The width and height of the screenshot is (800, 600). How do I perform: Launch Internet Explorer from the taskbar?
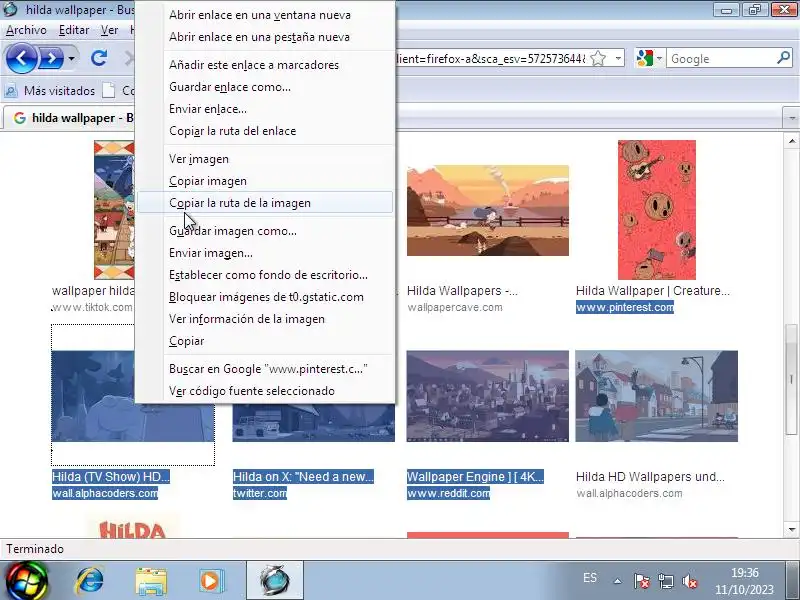click(x=90, y=581)
